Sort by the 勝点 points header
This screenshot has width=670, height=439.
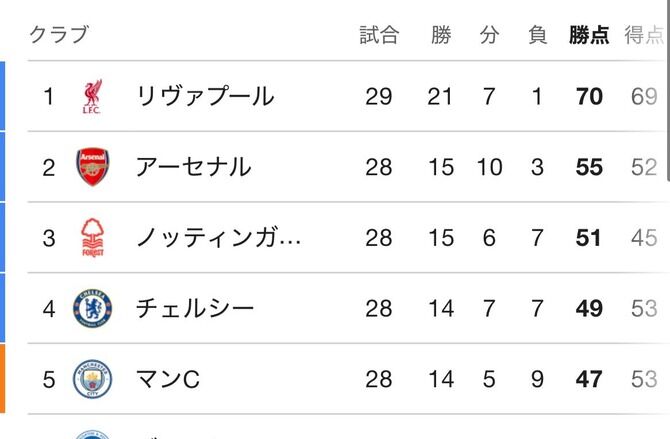point(589,35)
